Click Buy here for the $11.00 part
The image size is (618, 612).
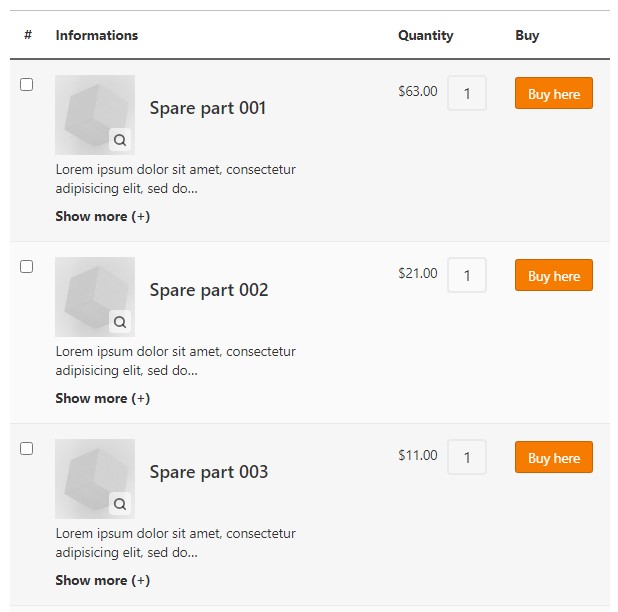pyautogui.click(x=554, y=457)
